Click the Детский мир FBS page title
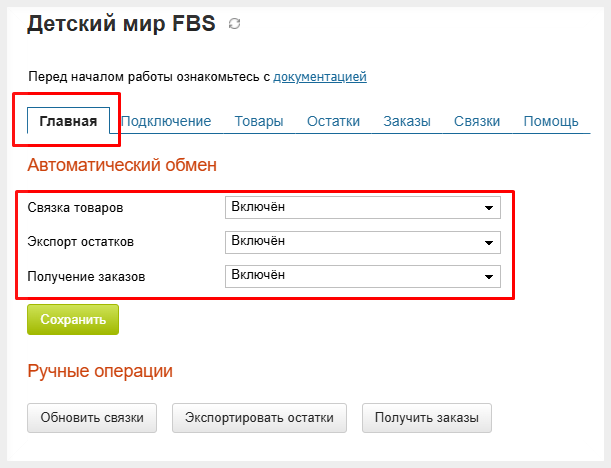The height and width of the screenshot is (468, 611). [x=121, y=23]
